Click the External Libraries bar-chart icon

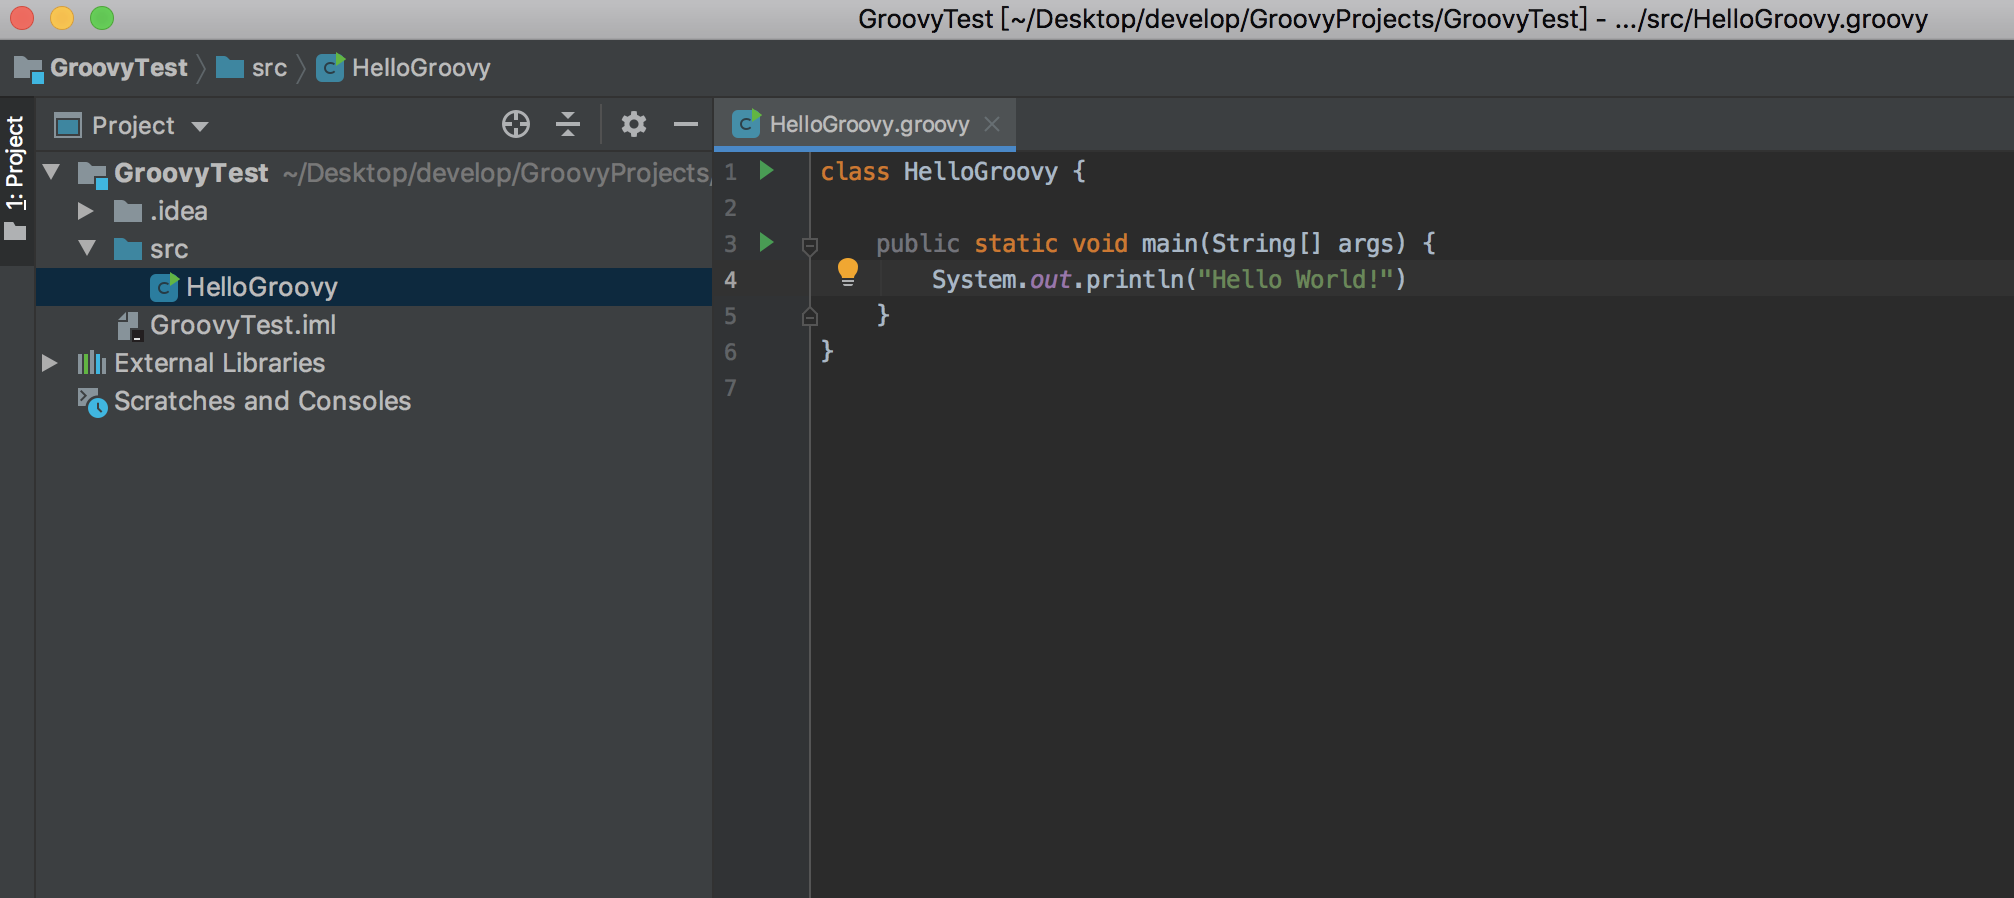[x=92, y=363]
